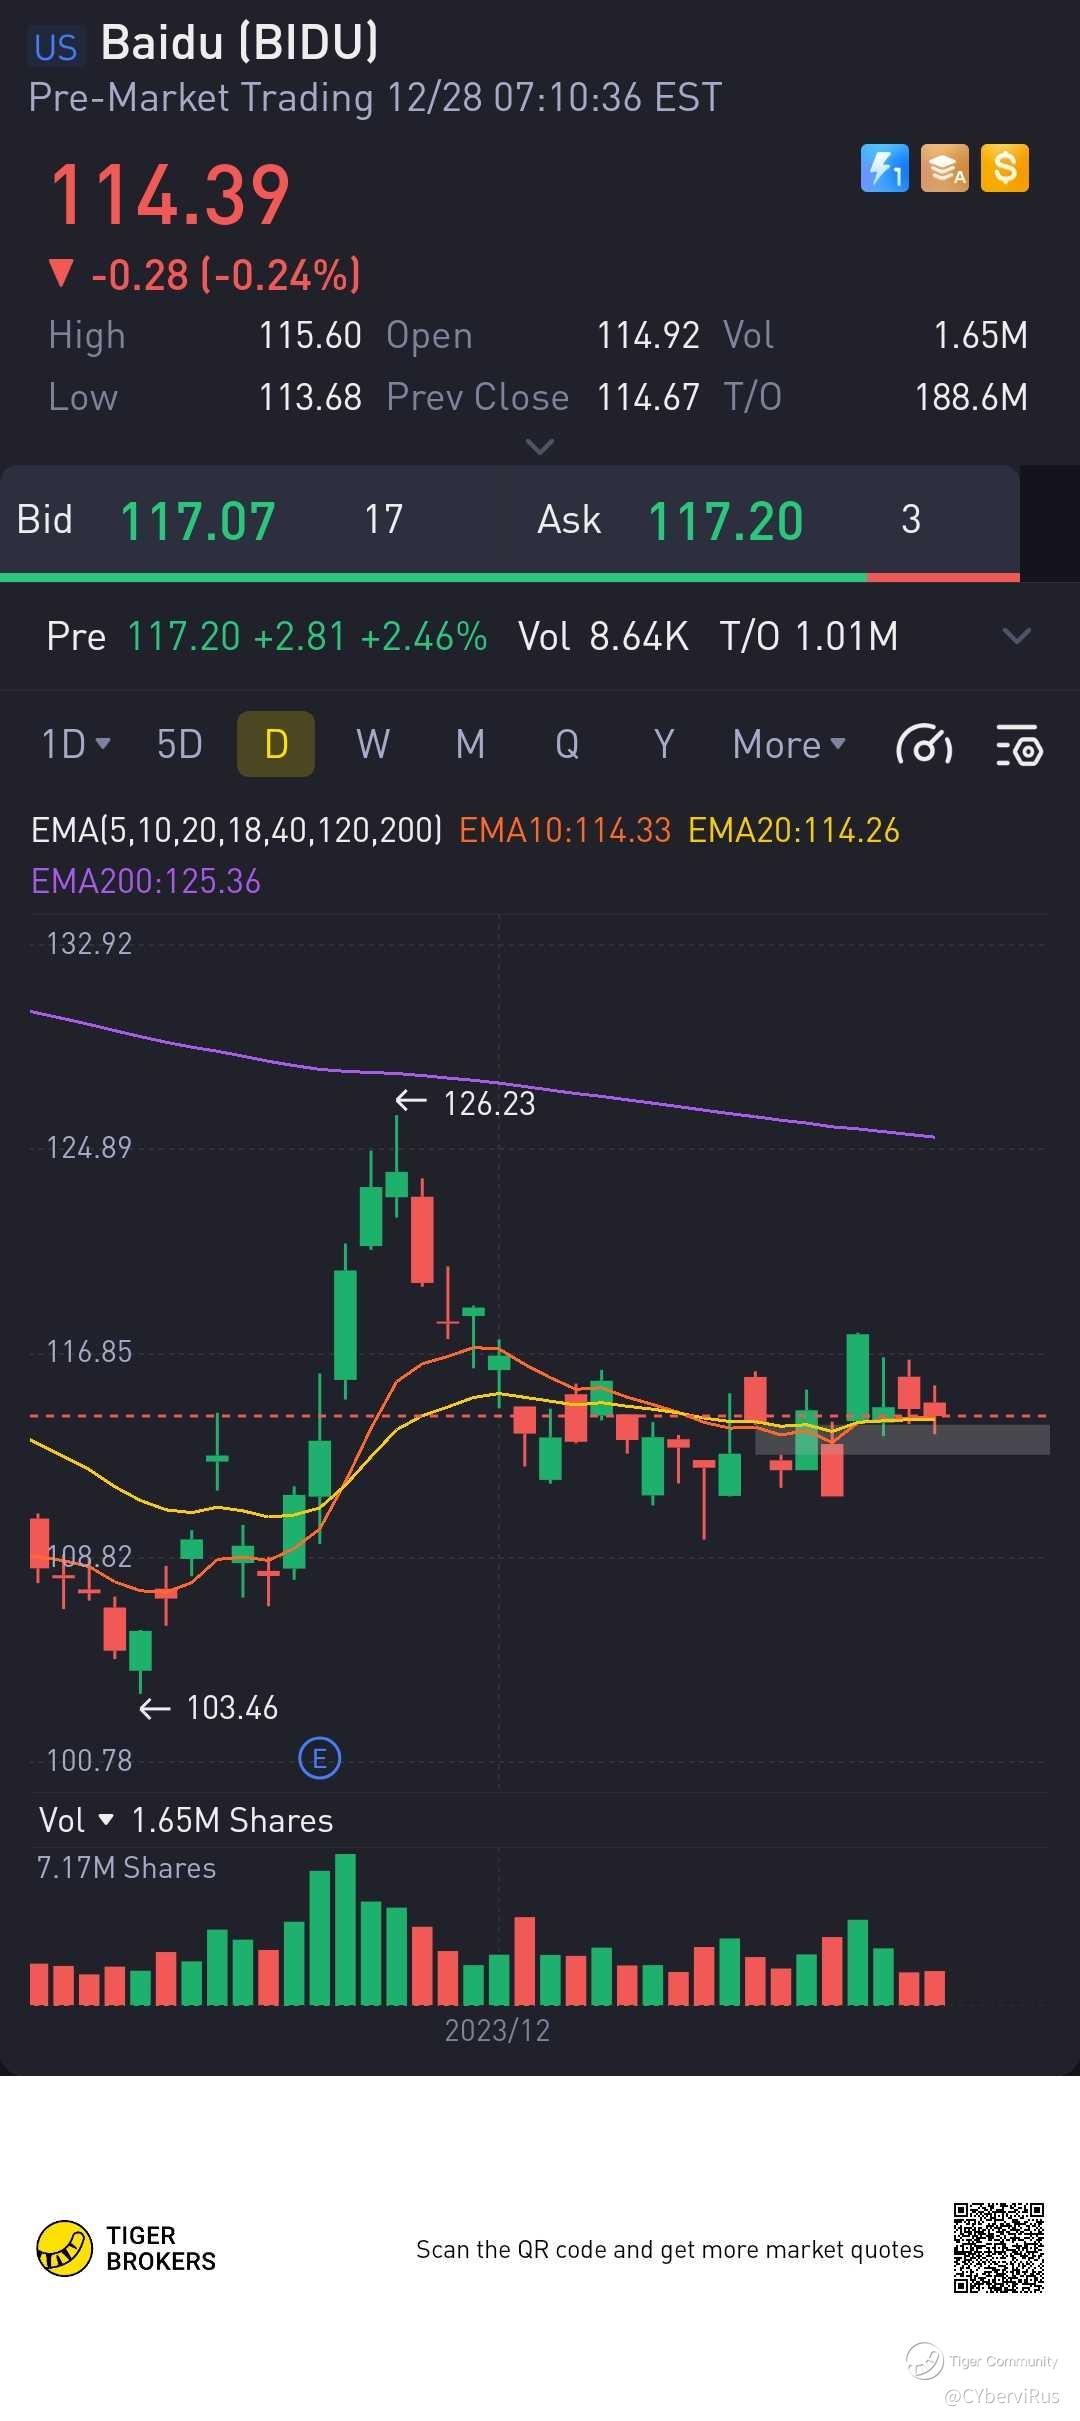The width and height of the screenshot is (1080, 2421).
Task: Tap the yellow dollar sign icon
Action: [1005, 168]
